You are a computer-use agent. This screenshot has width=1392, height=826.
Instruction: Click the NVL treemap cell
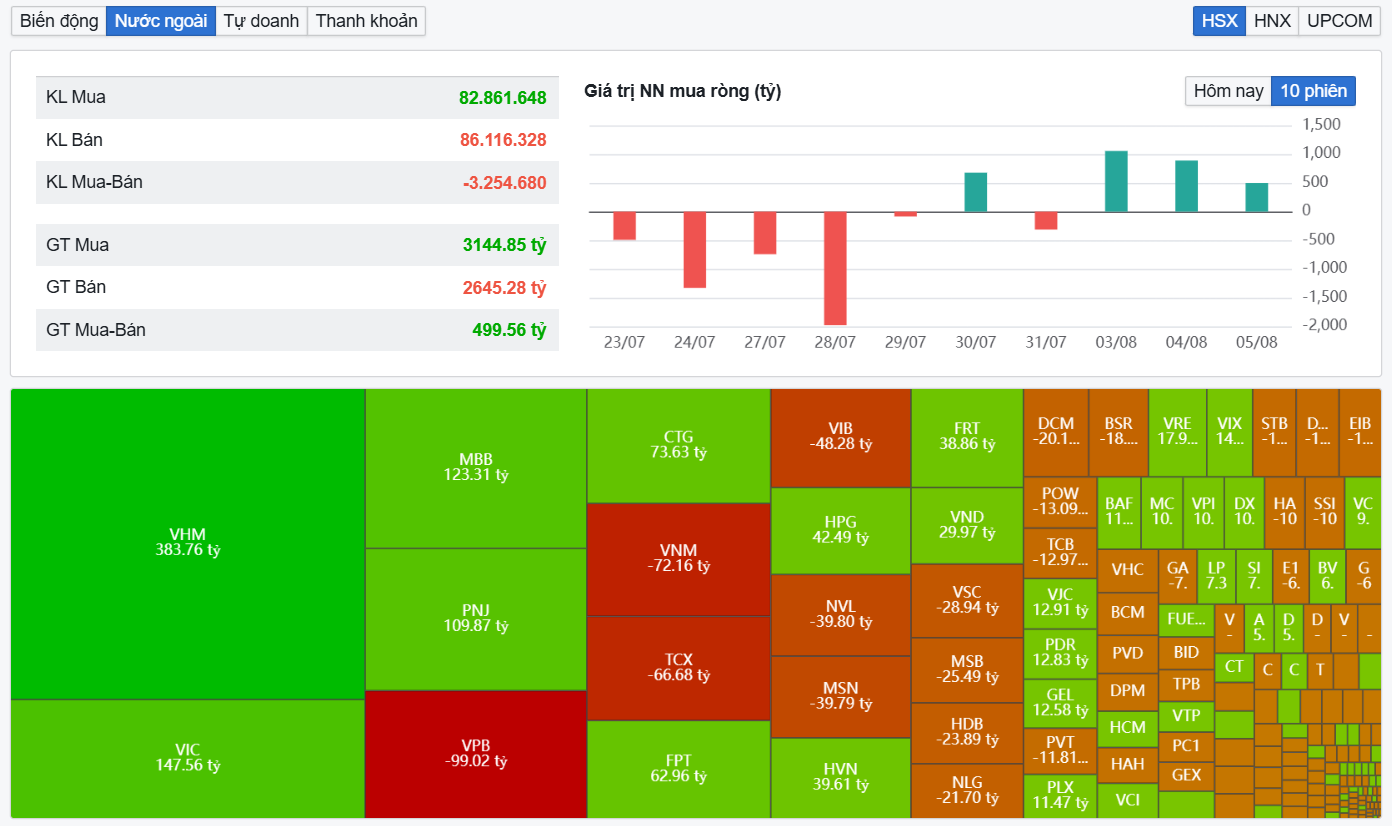tap(841, 615)
